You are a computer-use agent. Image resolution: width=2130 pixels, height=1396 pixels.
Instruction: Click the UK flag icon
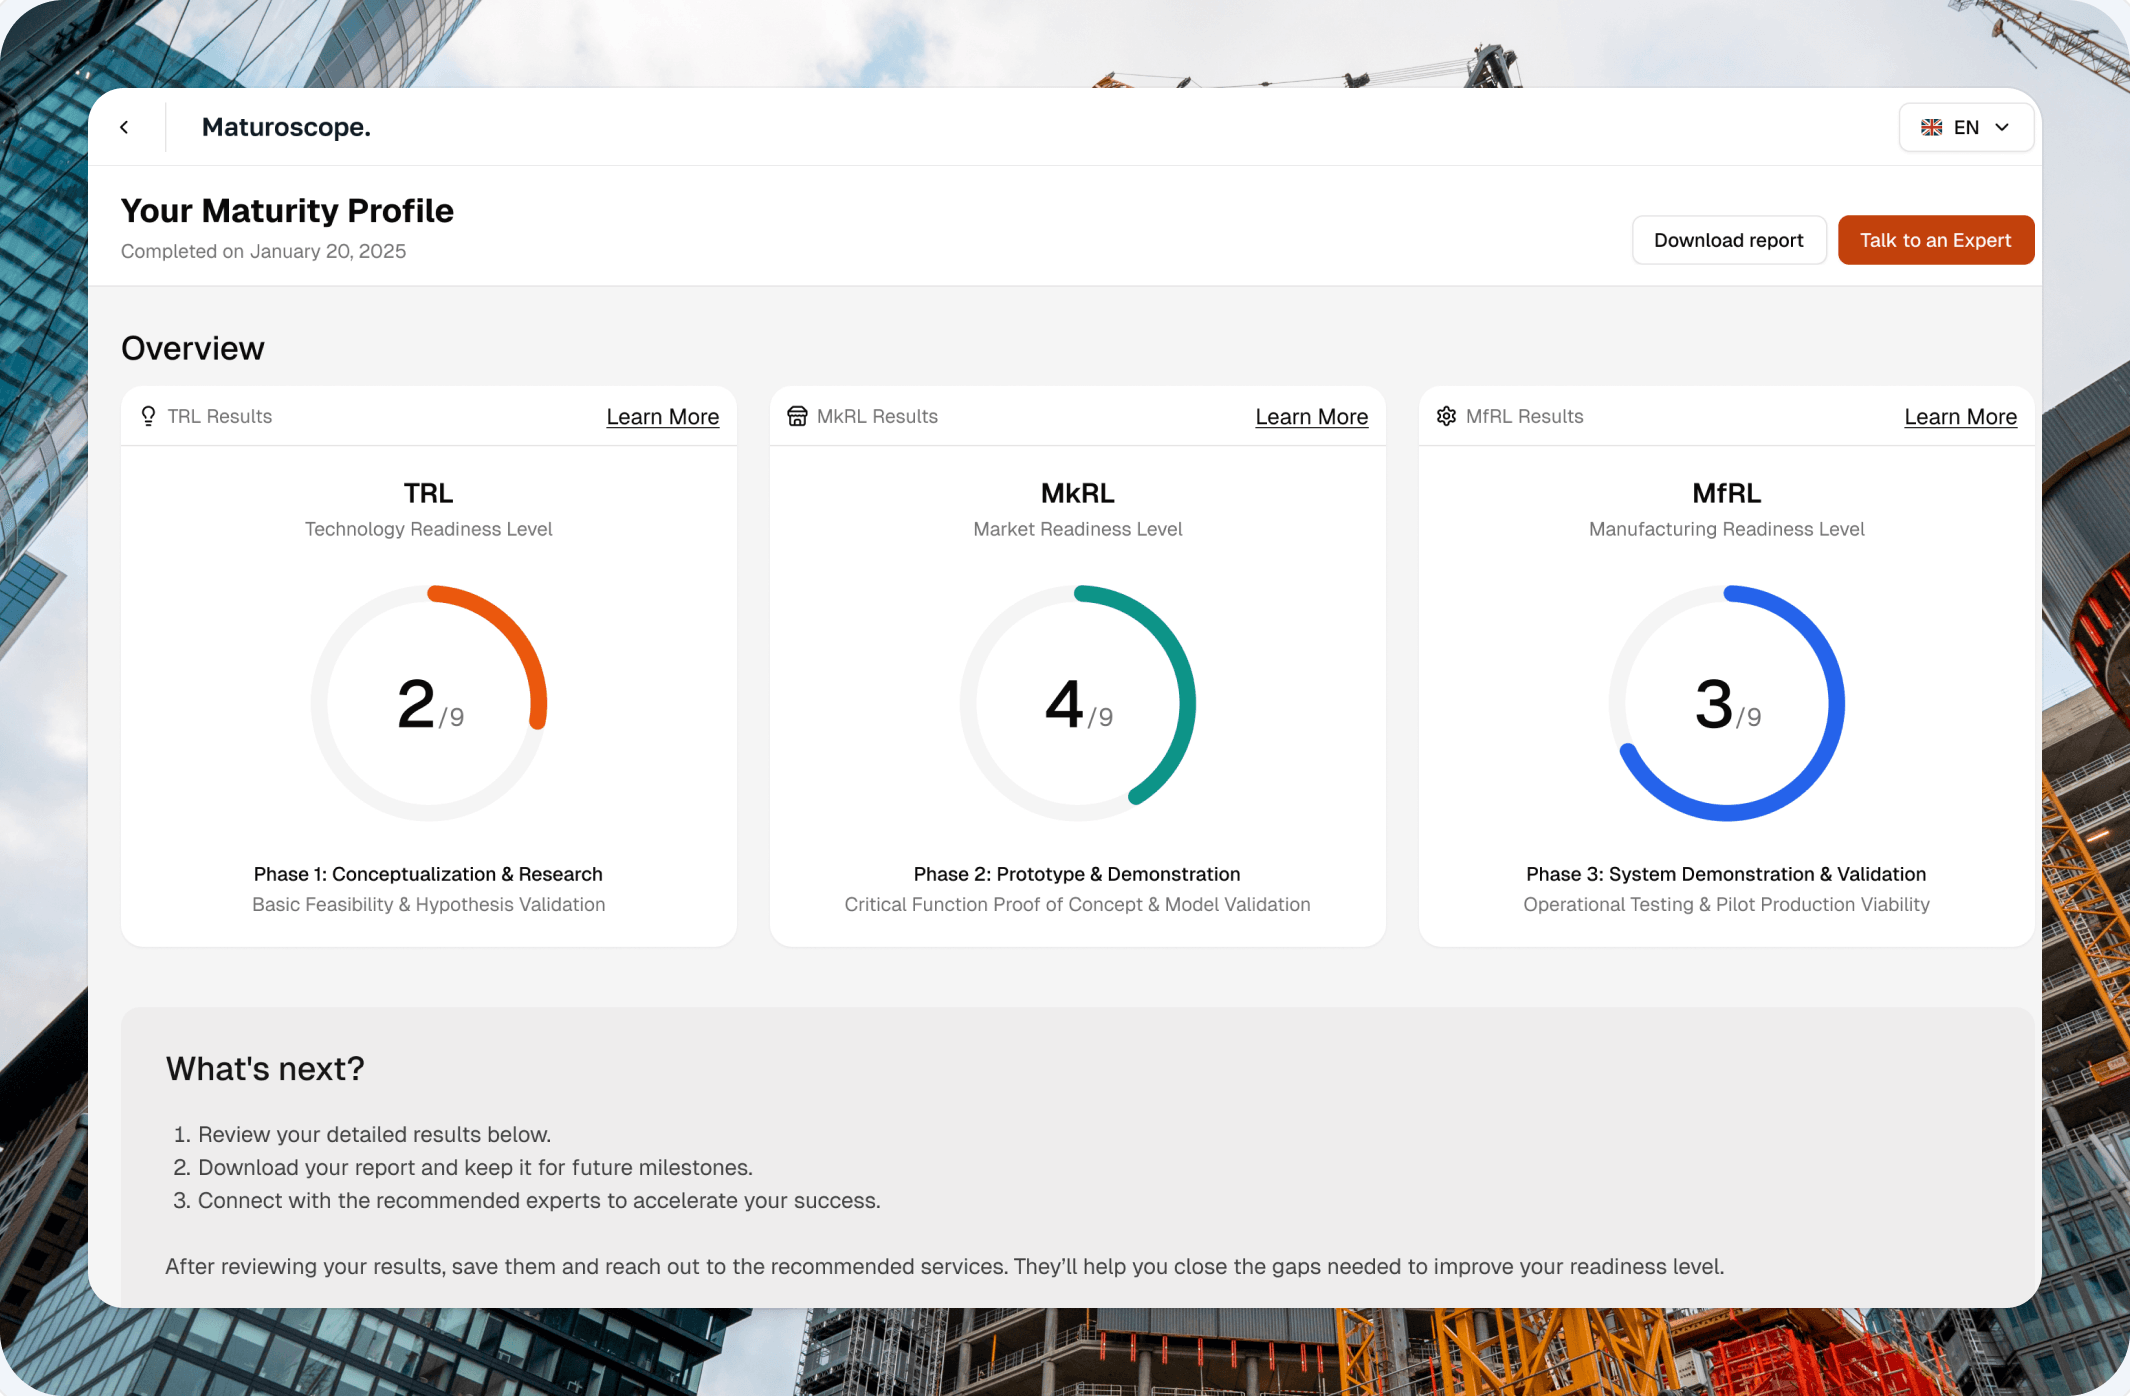(1931, 127)
